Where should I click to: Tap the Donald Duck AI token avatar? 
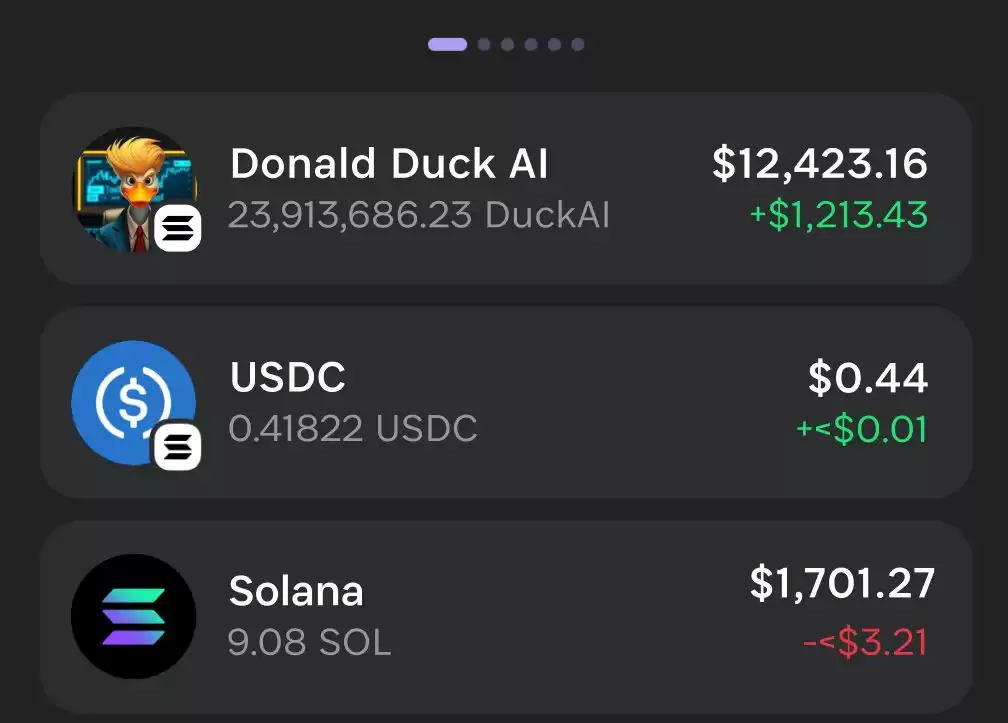tap(134, 189)
